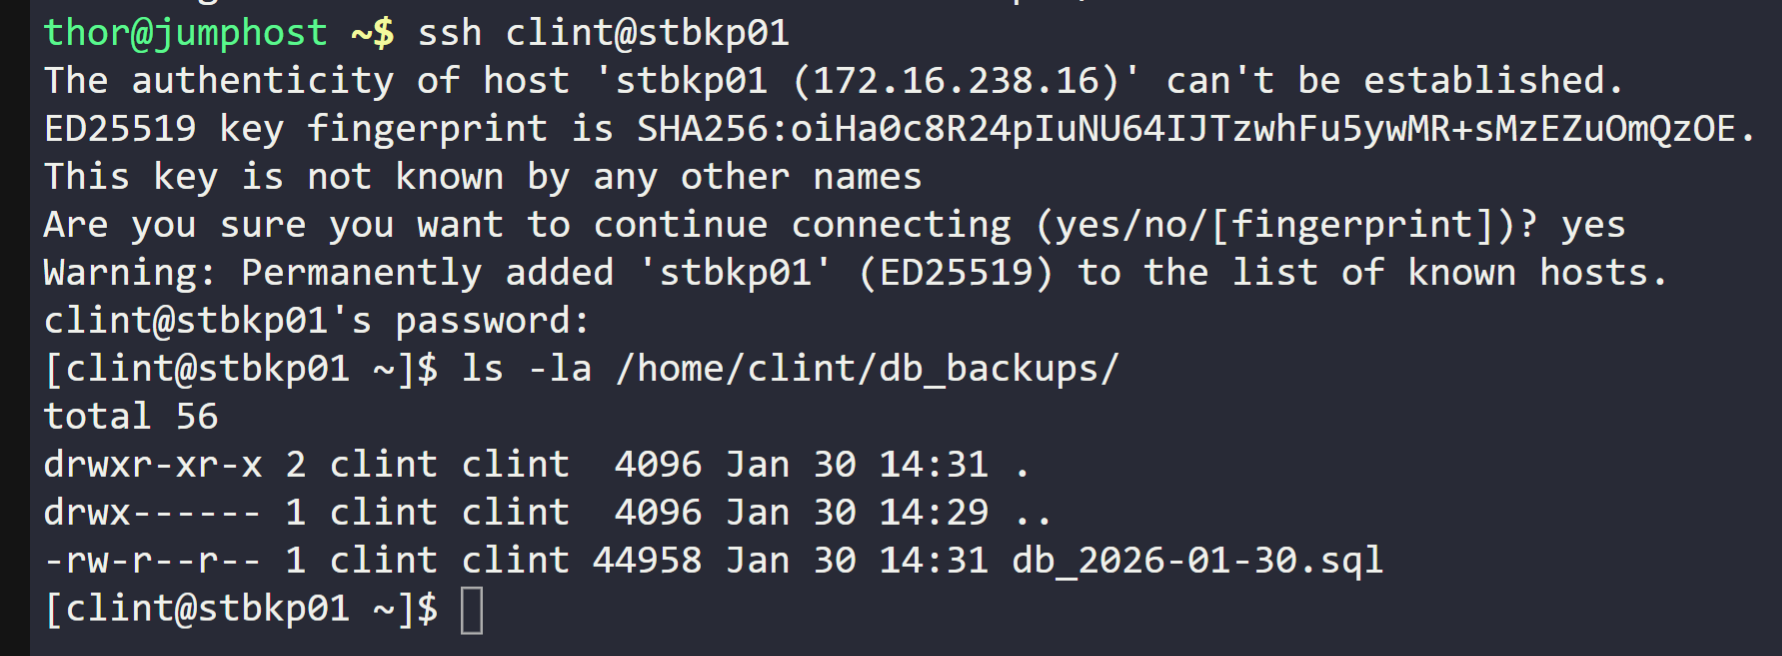The width and height of the screenshot is (1782, 656).
Task: Click the file size 44958
Action: (x=647, y=561)
